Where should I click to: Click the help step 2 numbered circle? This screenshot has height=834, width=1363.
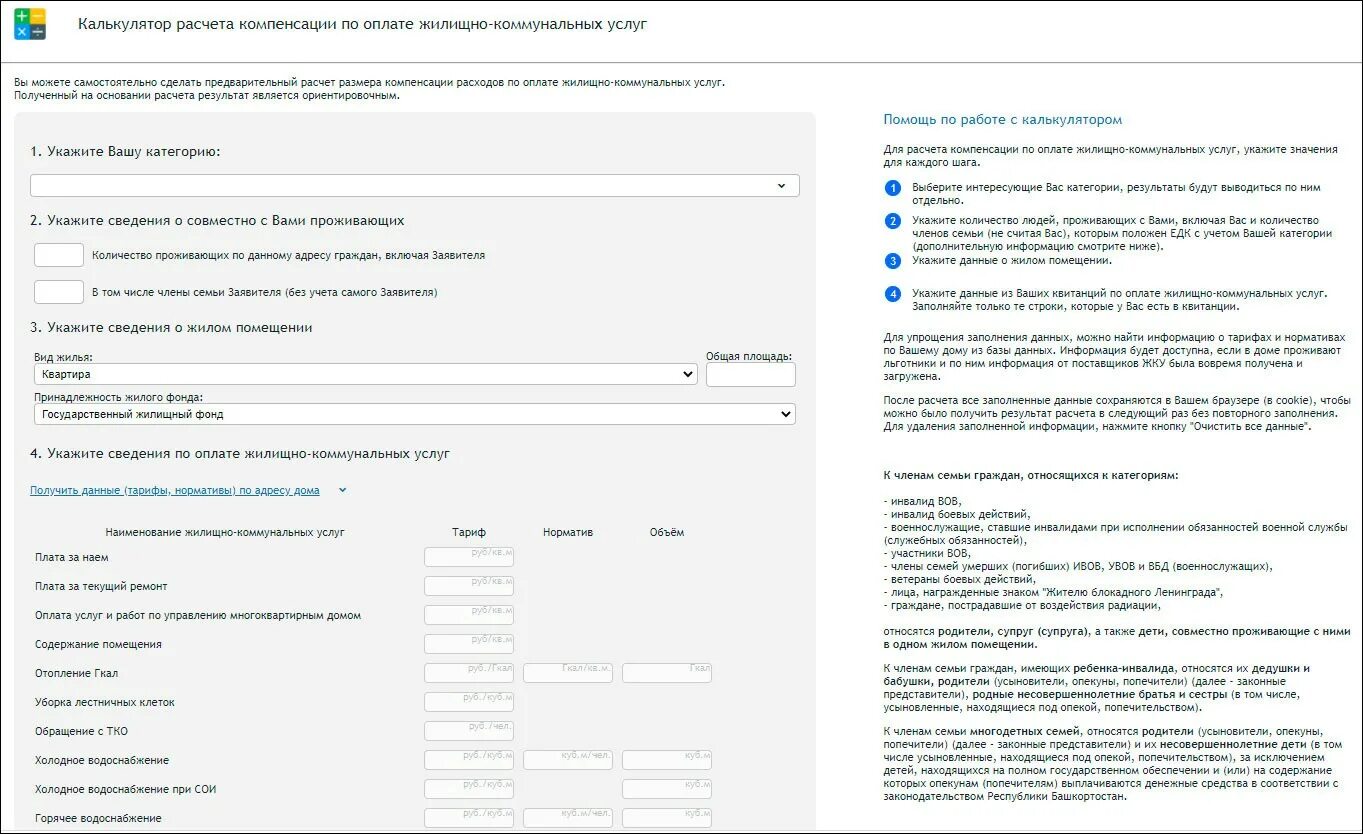893,221
